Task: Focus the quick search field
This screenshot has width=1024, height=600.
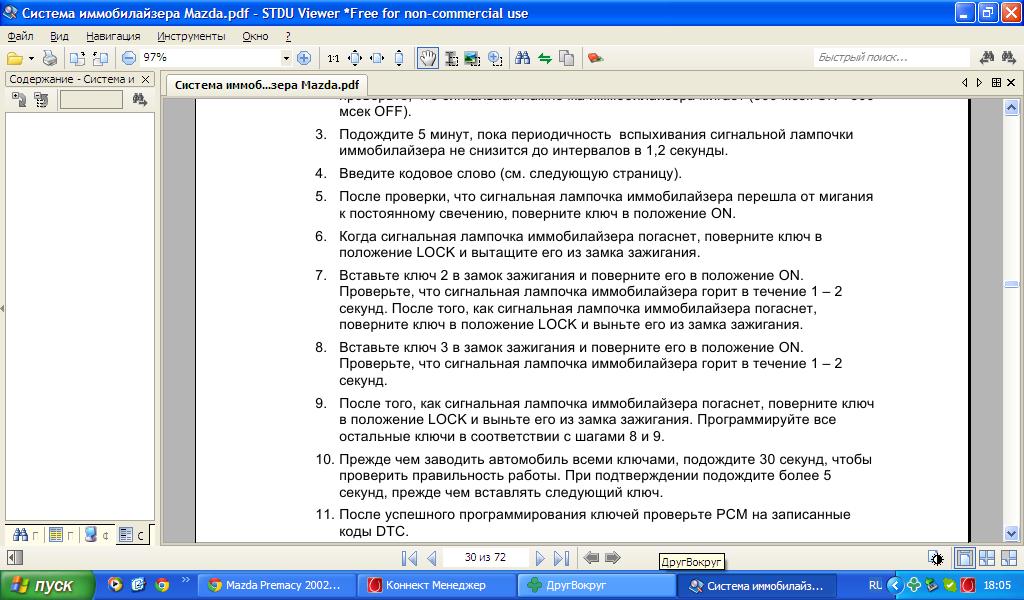Action: click(891, 57)
